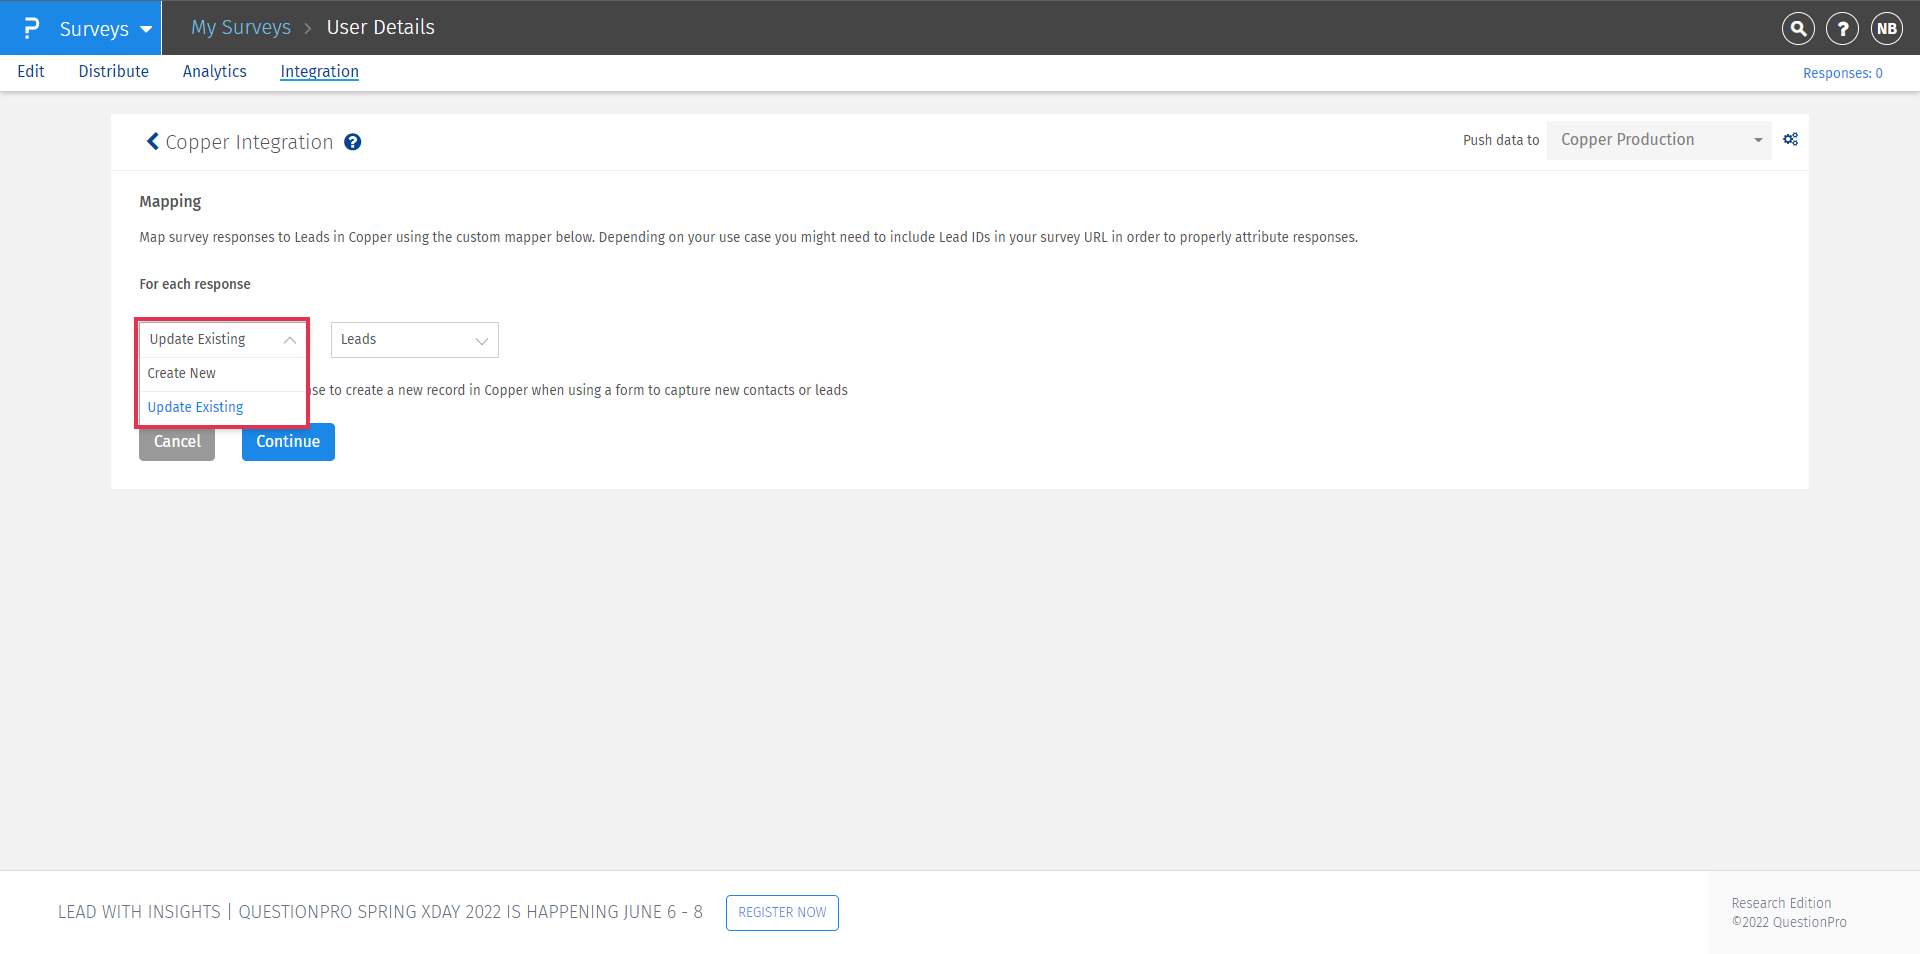Click the Continue button
This screenshot has height=954, width=1920.
287,441
